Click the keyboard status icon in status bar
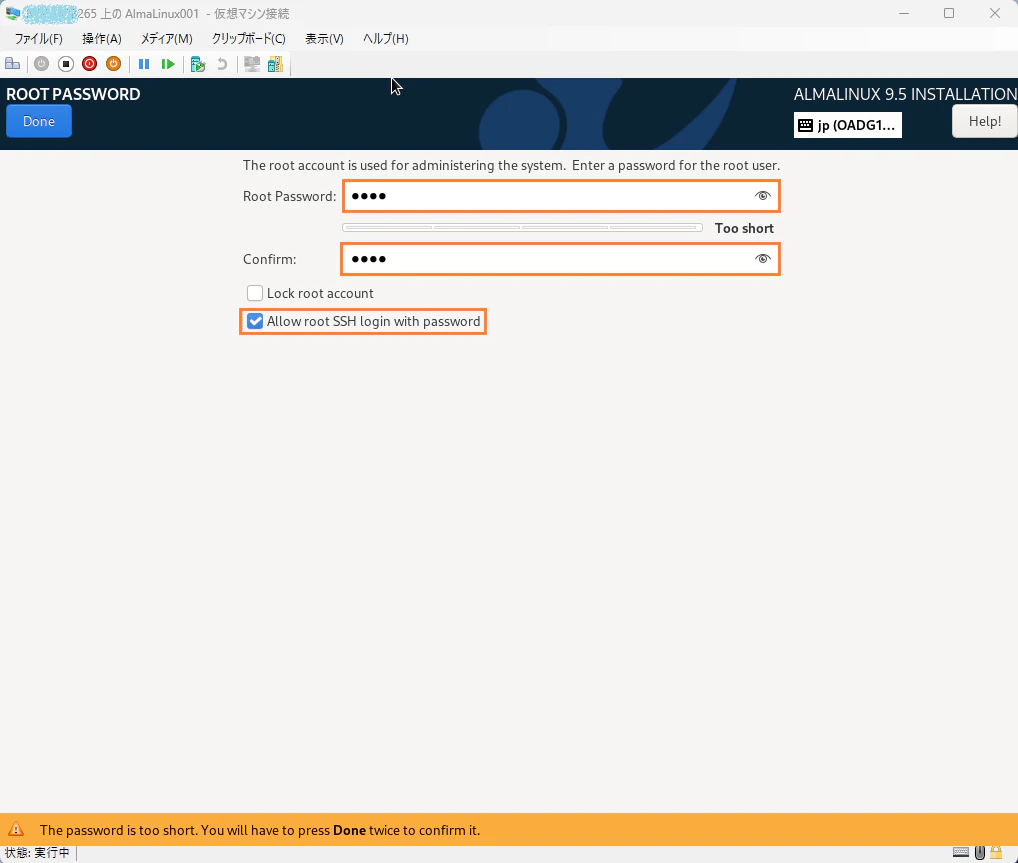 click(x=961, y=853)
